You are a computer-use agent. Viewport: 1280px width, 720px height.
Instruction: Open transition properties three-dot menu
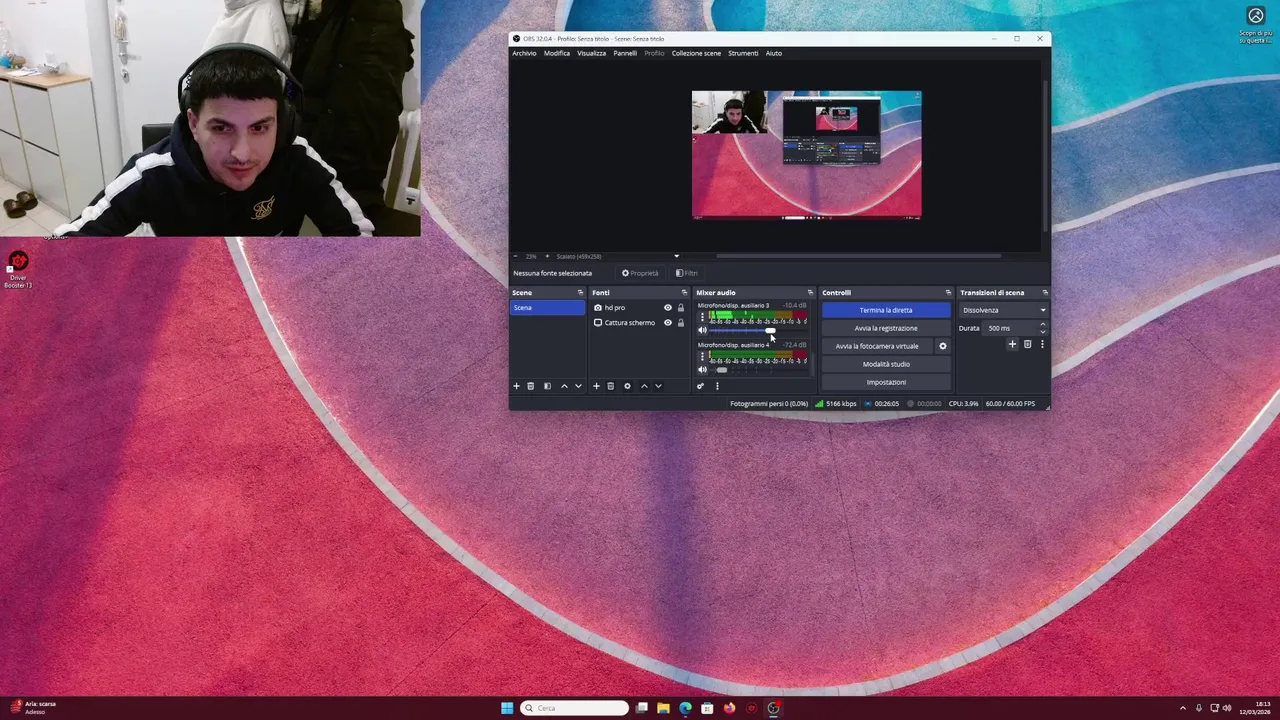click(1042, 344)
